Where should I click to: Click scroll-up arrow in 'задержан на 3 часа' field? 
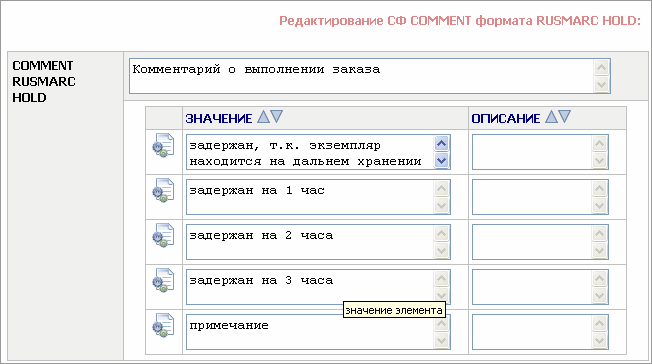click(442, 279)
